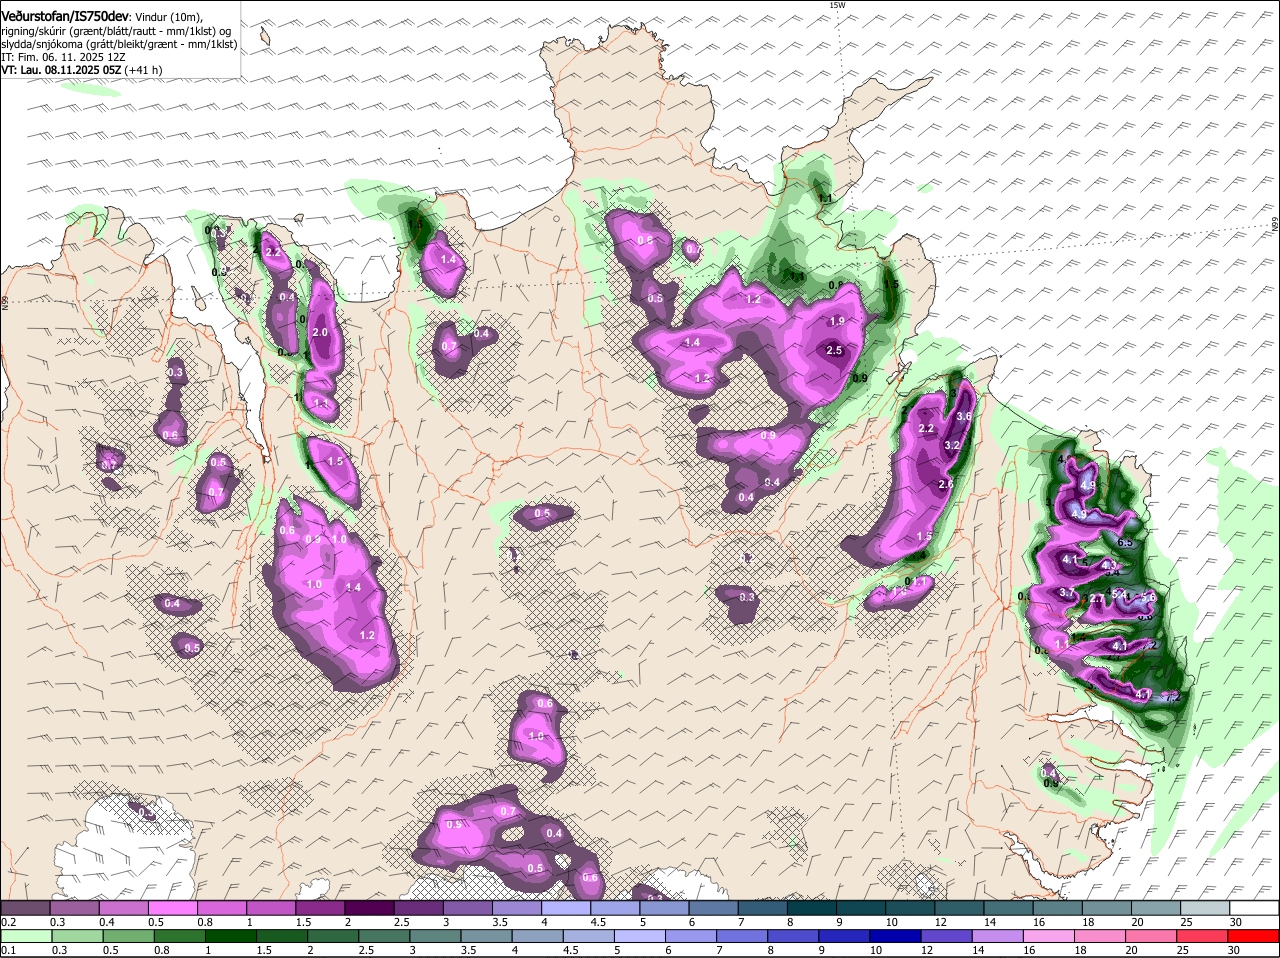1280x958 pixels.
Task: Click the bright pink snow swatch between 0.5 and 0.8
Action: pyautogui.click(x=174, y=907)
